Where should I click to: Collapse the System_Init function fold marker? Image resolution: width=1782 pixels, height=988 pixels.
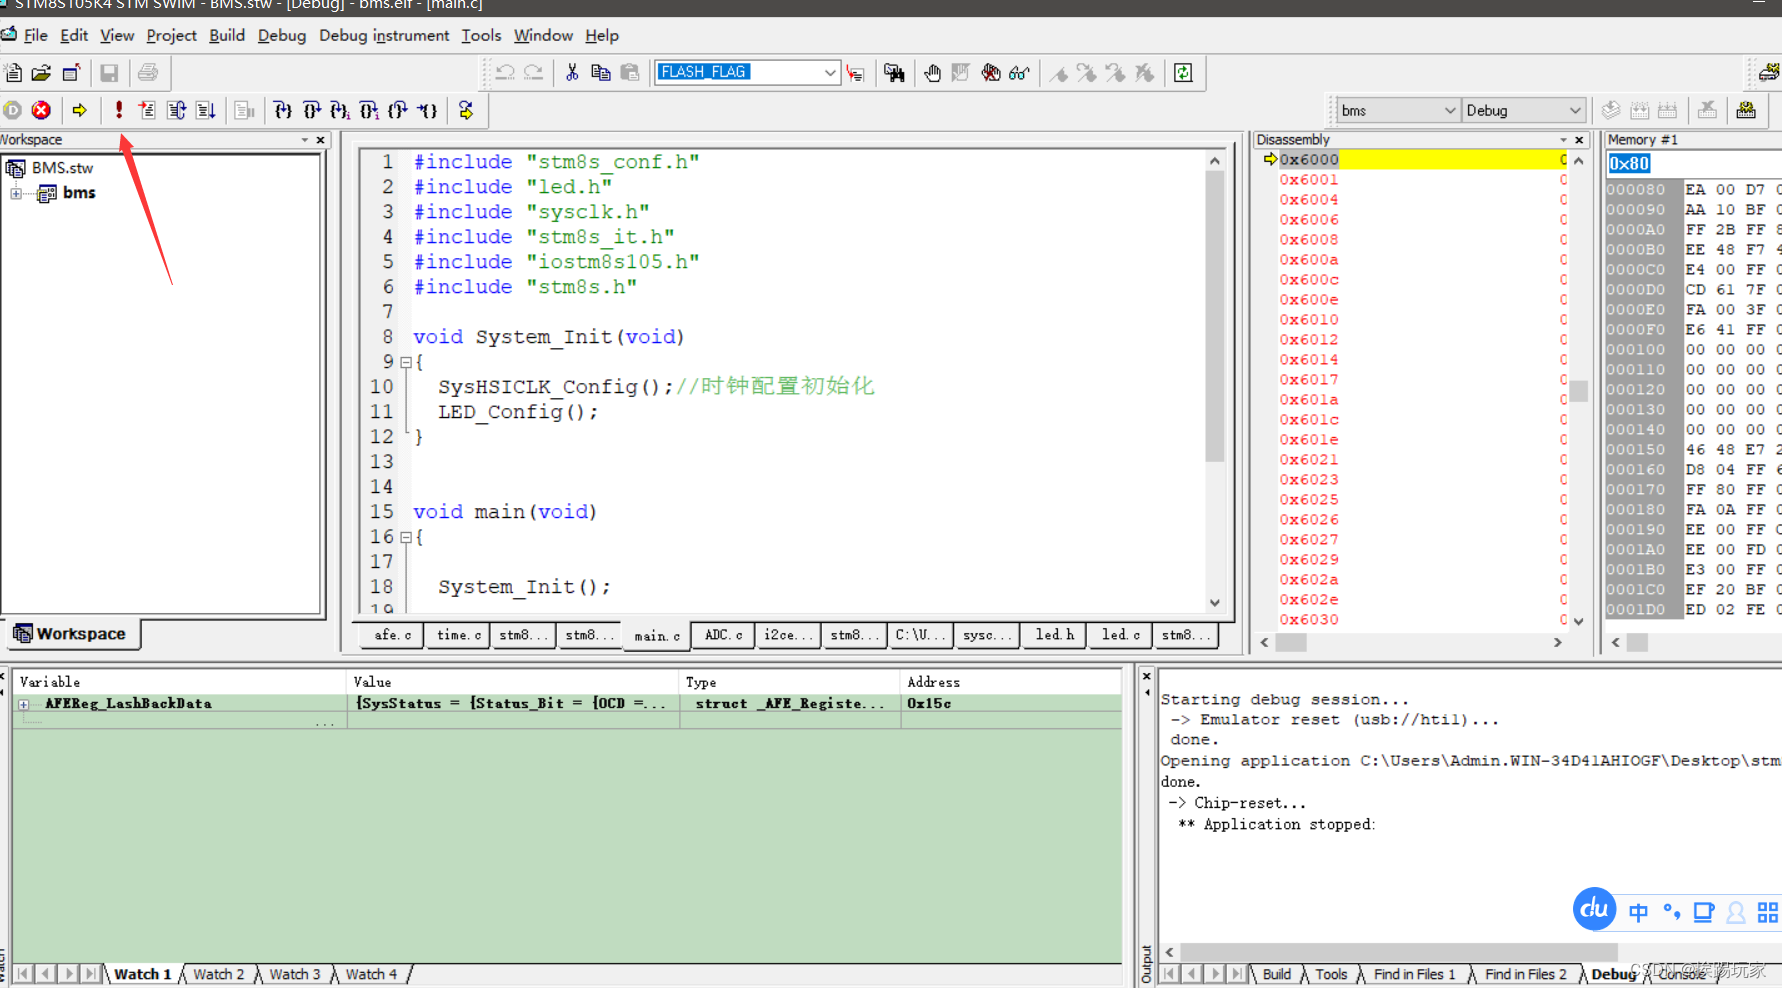coord(406,363)
